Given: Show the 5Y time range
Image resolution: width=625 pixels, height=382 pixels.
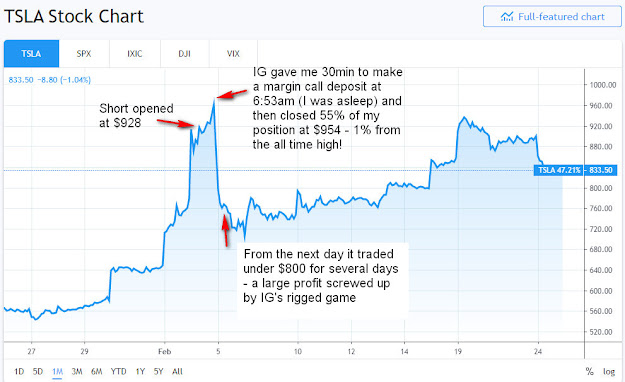Looking at the screenshot, I should (159, 371).
